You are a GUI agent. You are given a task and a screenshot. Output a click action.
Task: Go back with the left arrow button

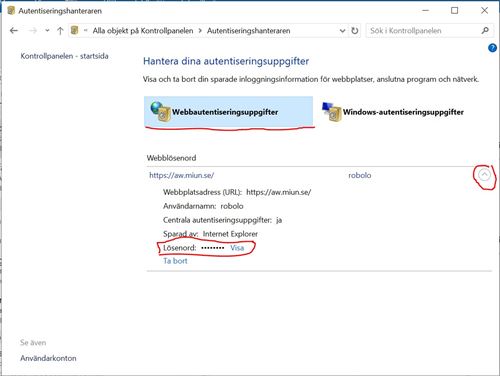[14, 31]
